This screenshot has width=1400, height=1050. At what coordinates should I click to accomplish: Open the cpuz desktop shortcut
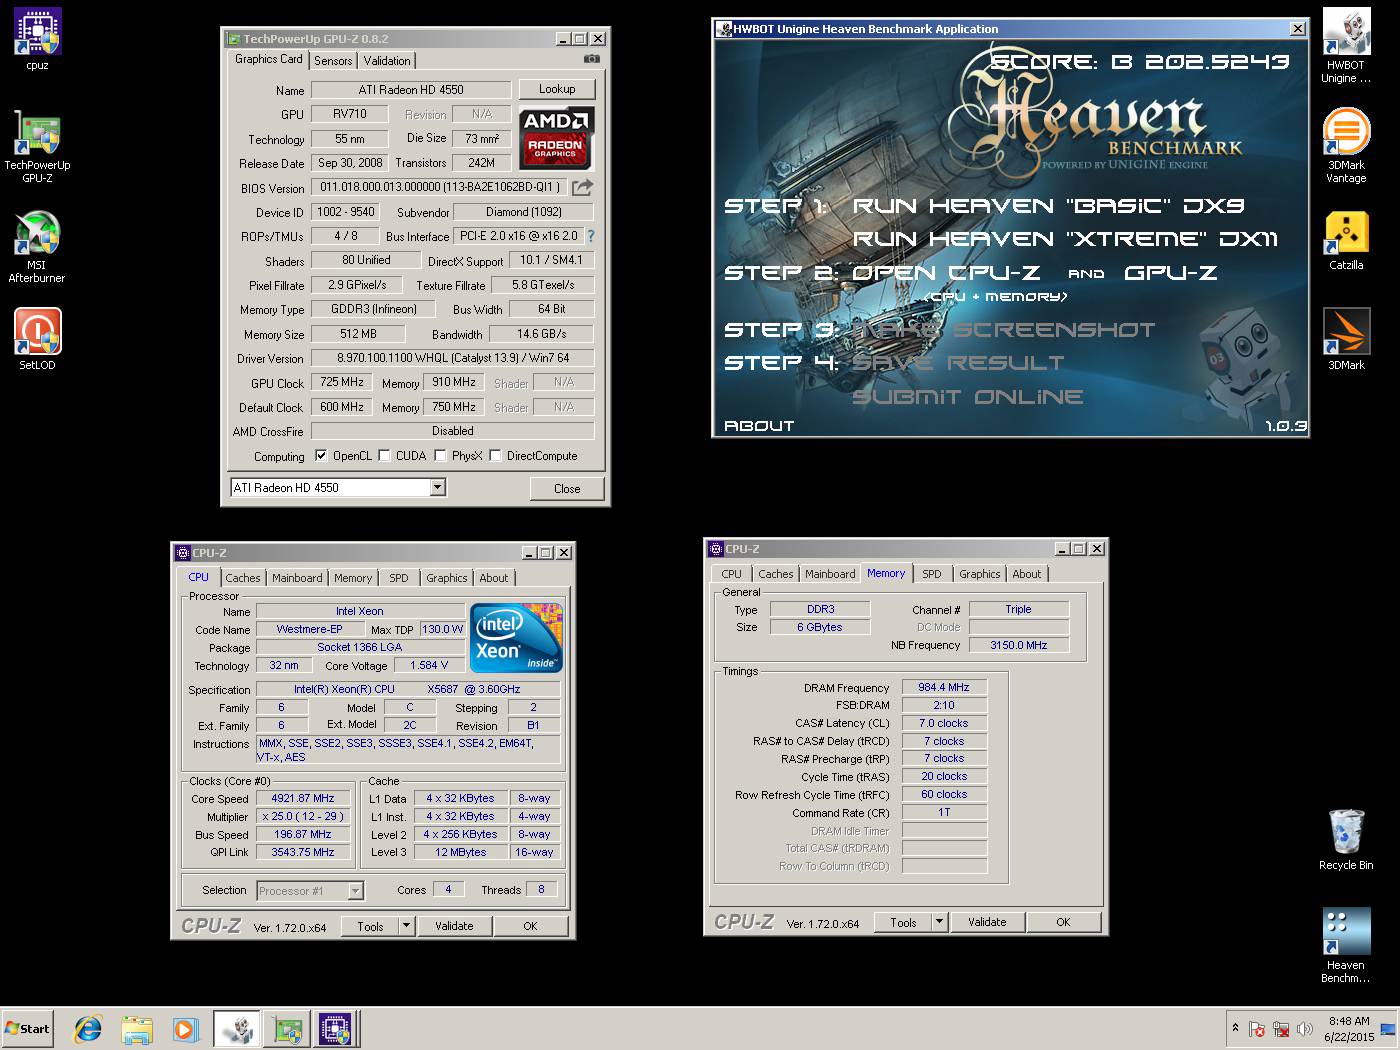[x=37, y=38]
